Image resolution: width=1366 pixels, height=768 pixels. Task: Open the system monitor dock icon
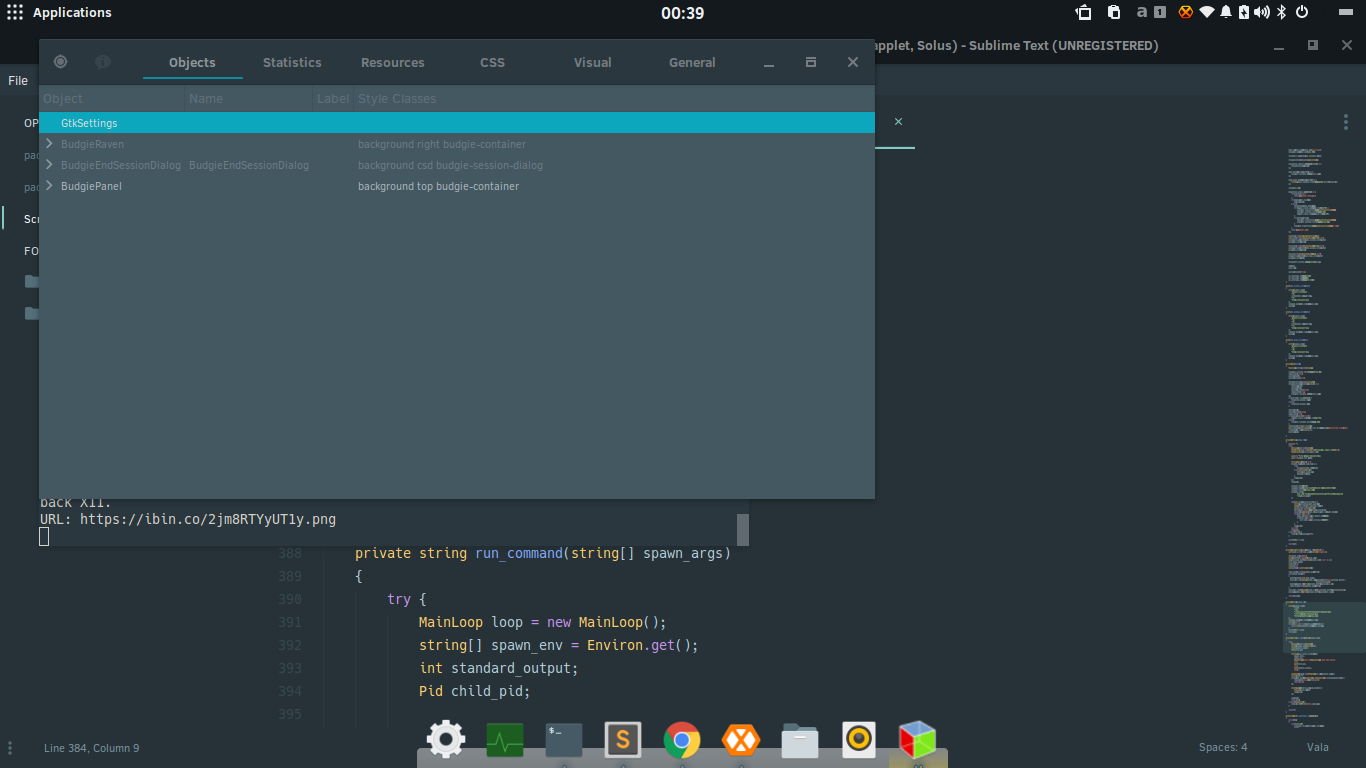[505, 740]
